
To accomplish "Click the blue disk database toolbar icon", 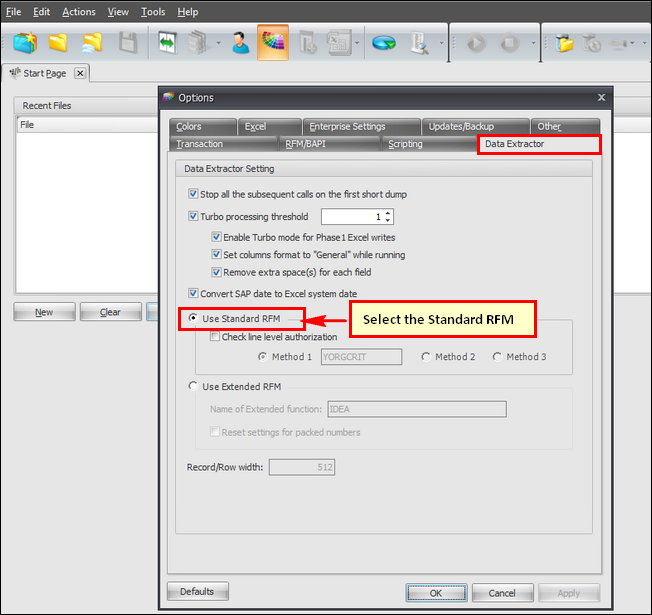I will pyautogui.click(x=383, y=43).
